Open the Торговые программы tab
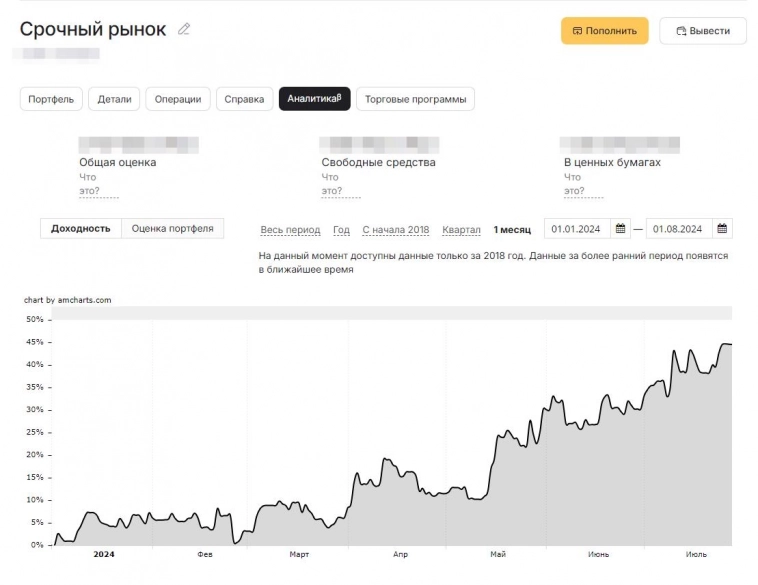This screenshot has width=758, height=585. click(415, 99)
